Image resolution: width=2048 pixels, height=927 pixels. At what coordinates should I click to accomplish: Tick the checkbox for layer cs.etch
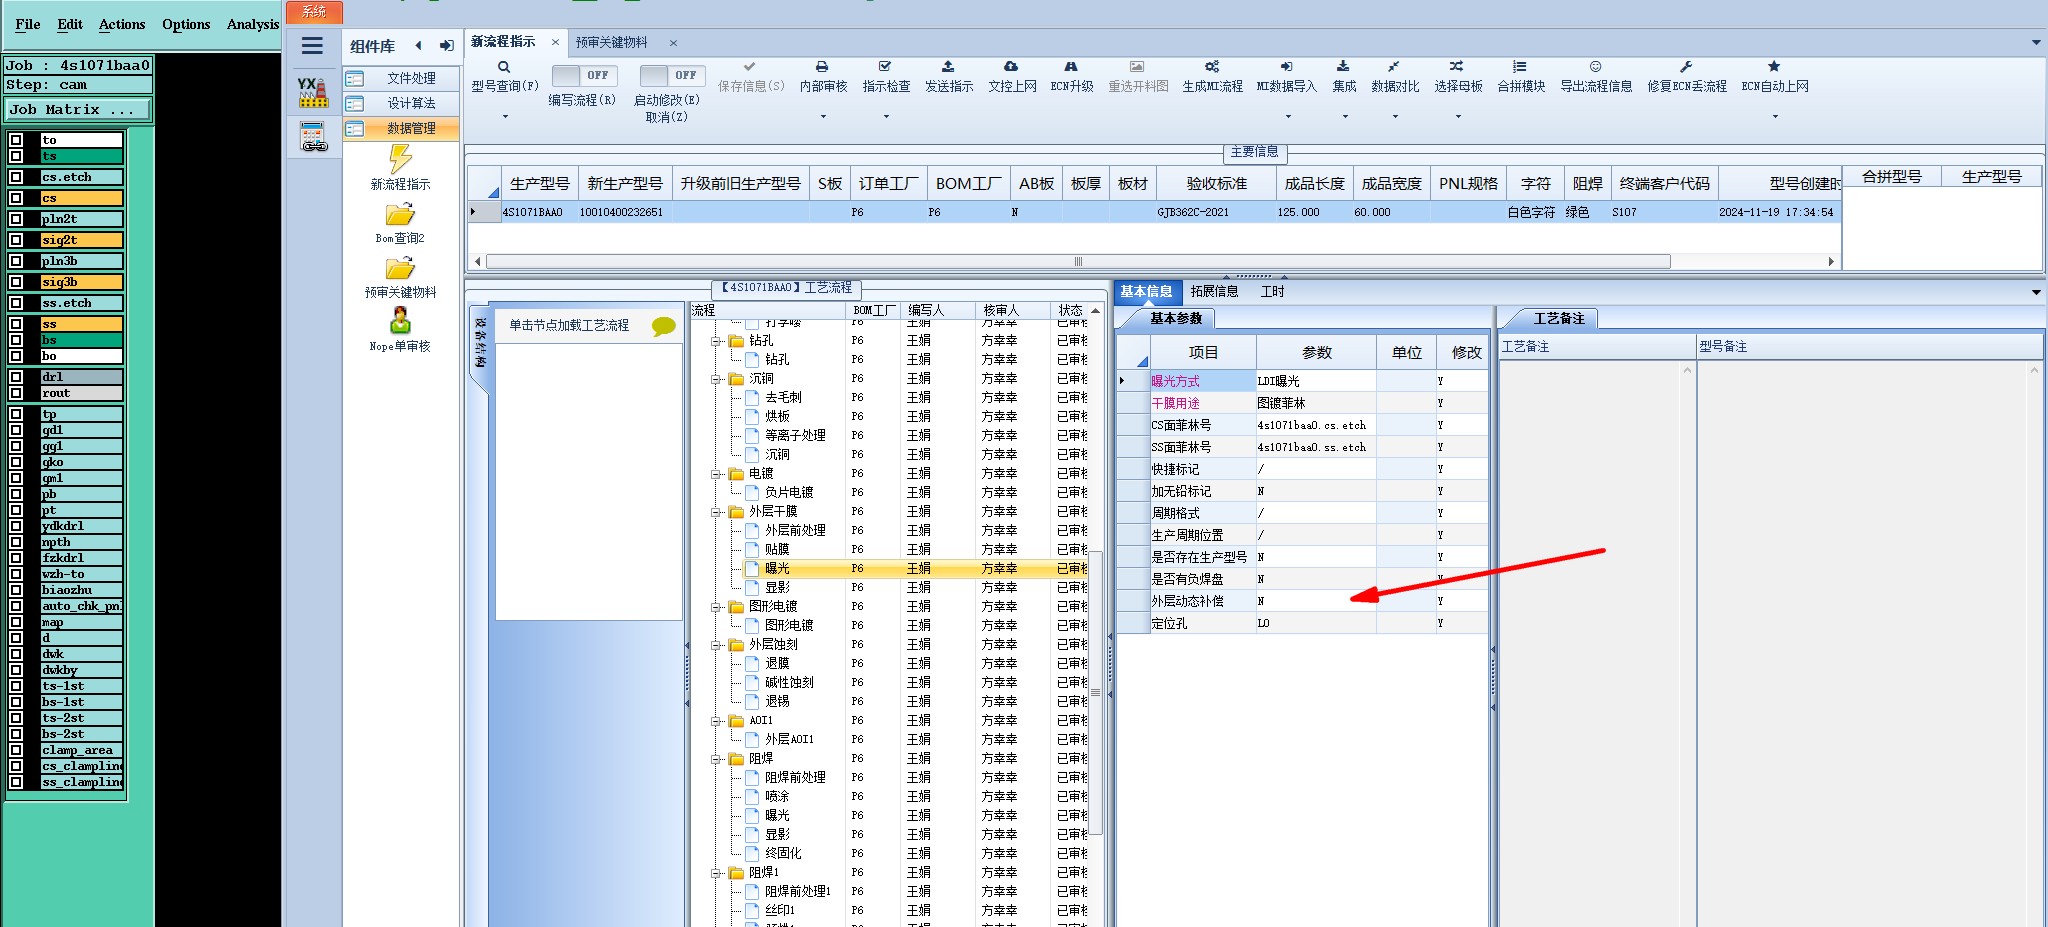pos(16,177)
